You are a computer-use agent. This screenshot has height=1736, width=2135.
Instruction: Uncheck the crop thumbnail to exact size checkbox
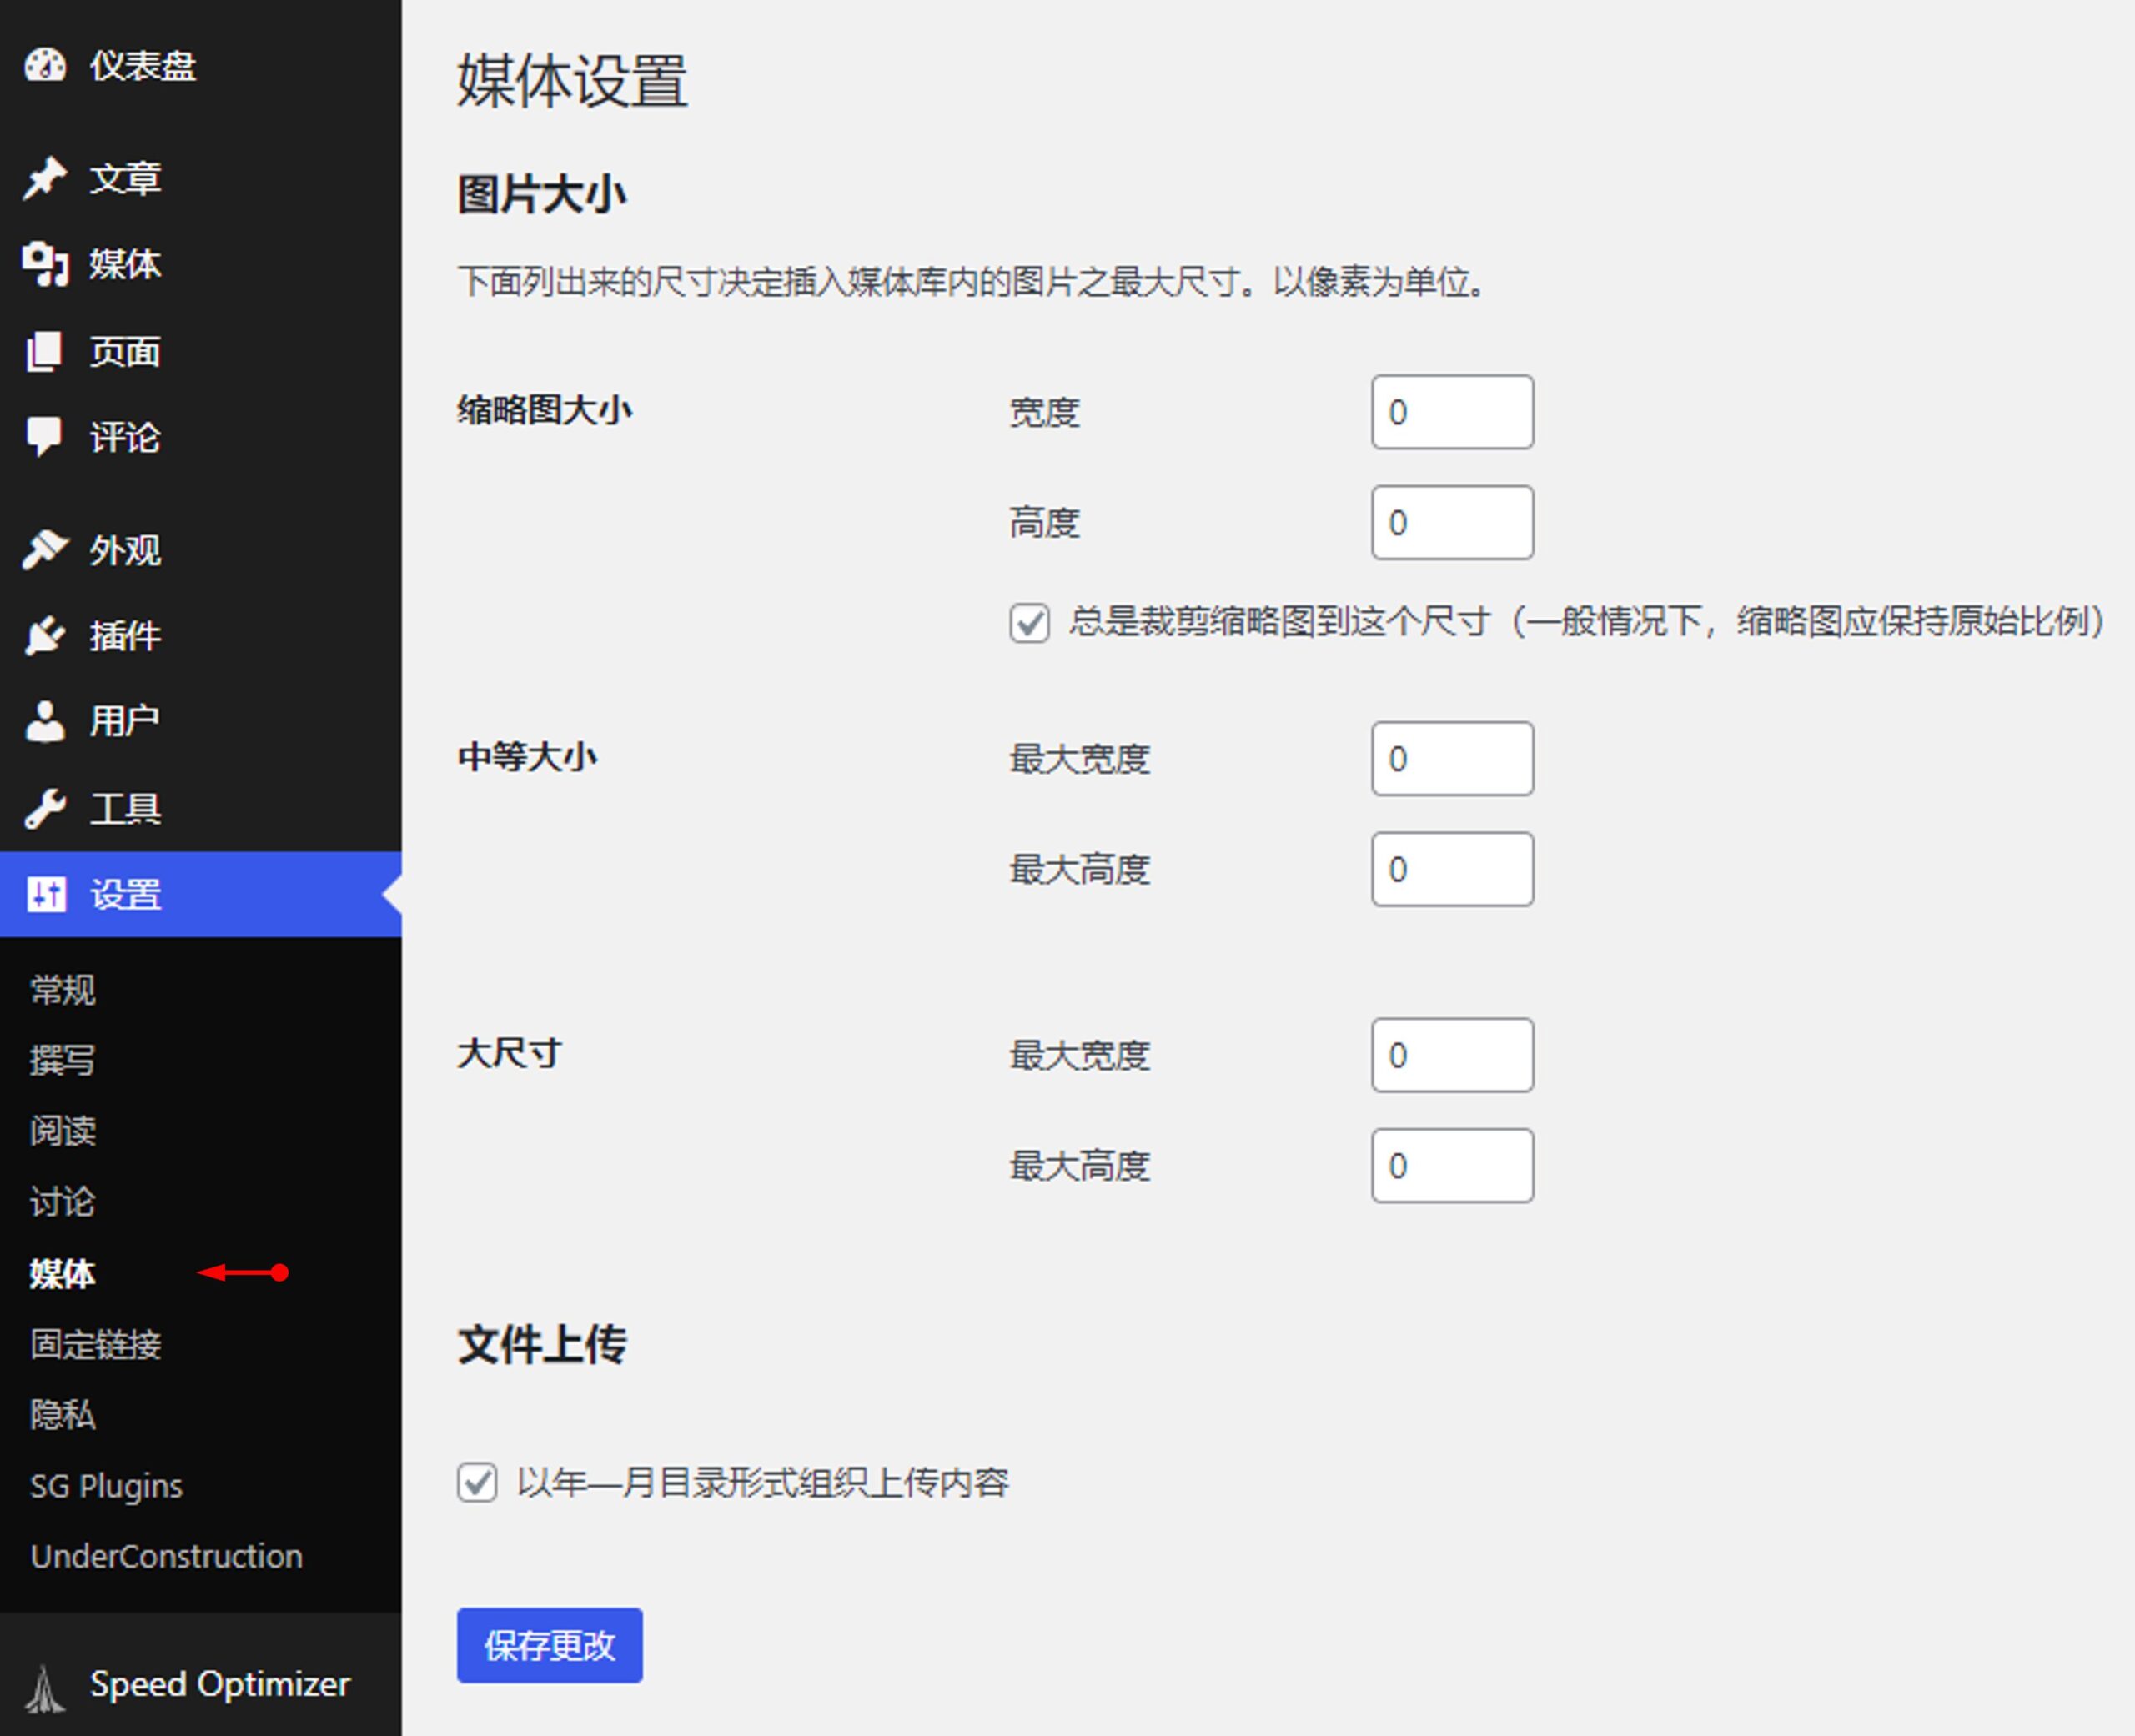tap(1029, 622)
